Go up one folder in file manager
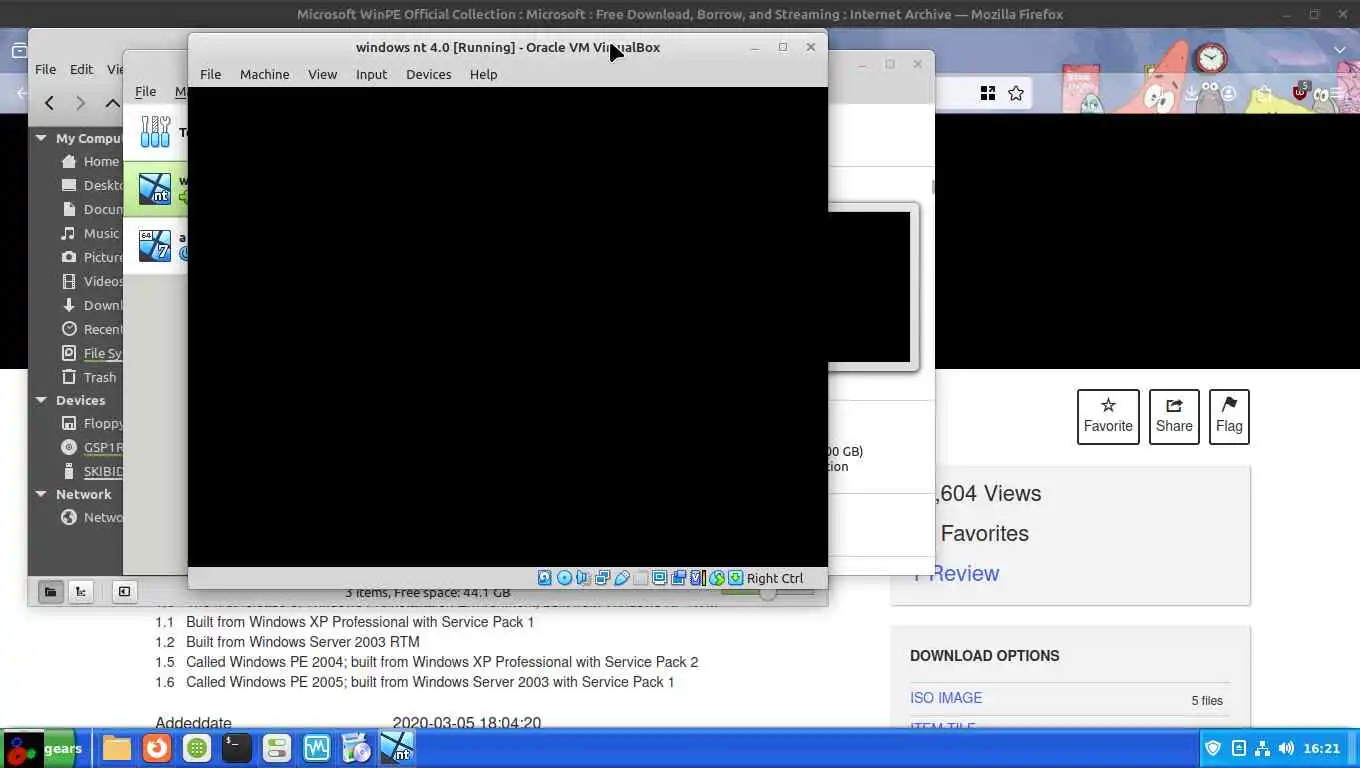1360x768 pixels. coord(112,102)
